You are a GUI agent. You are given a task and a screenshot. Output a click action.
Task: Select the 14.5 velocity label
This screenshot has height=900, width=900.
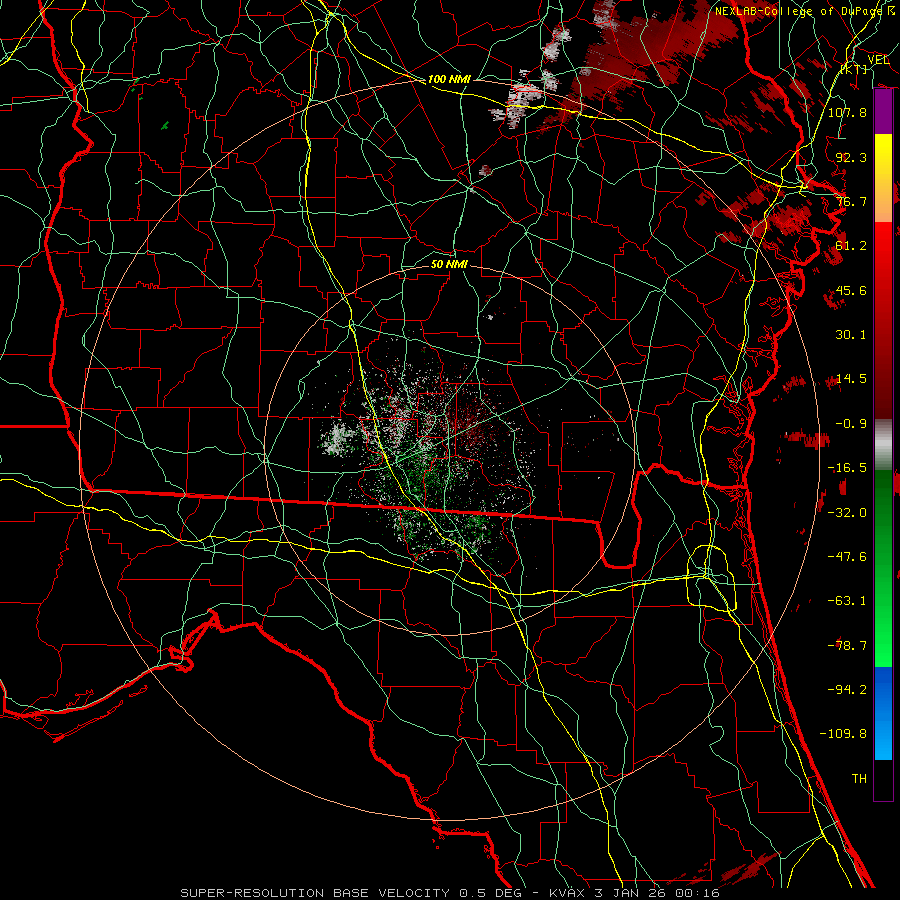tap(851, 379)
